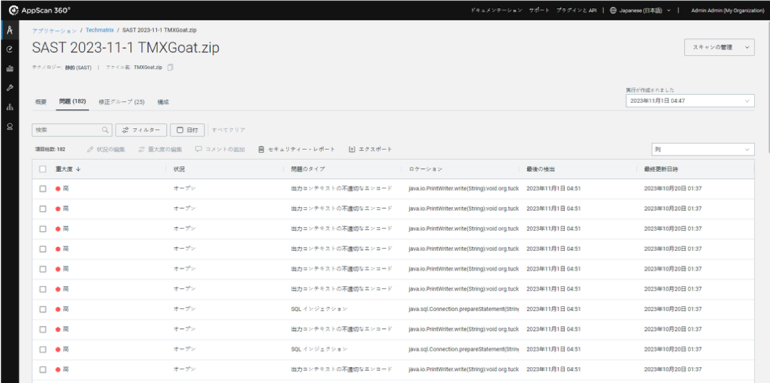Switch to the 修正グループ (25) tab

tap(121, 102)
